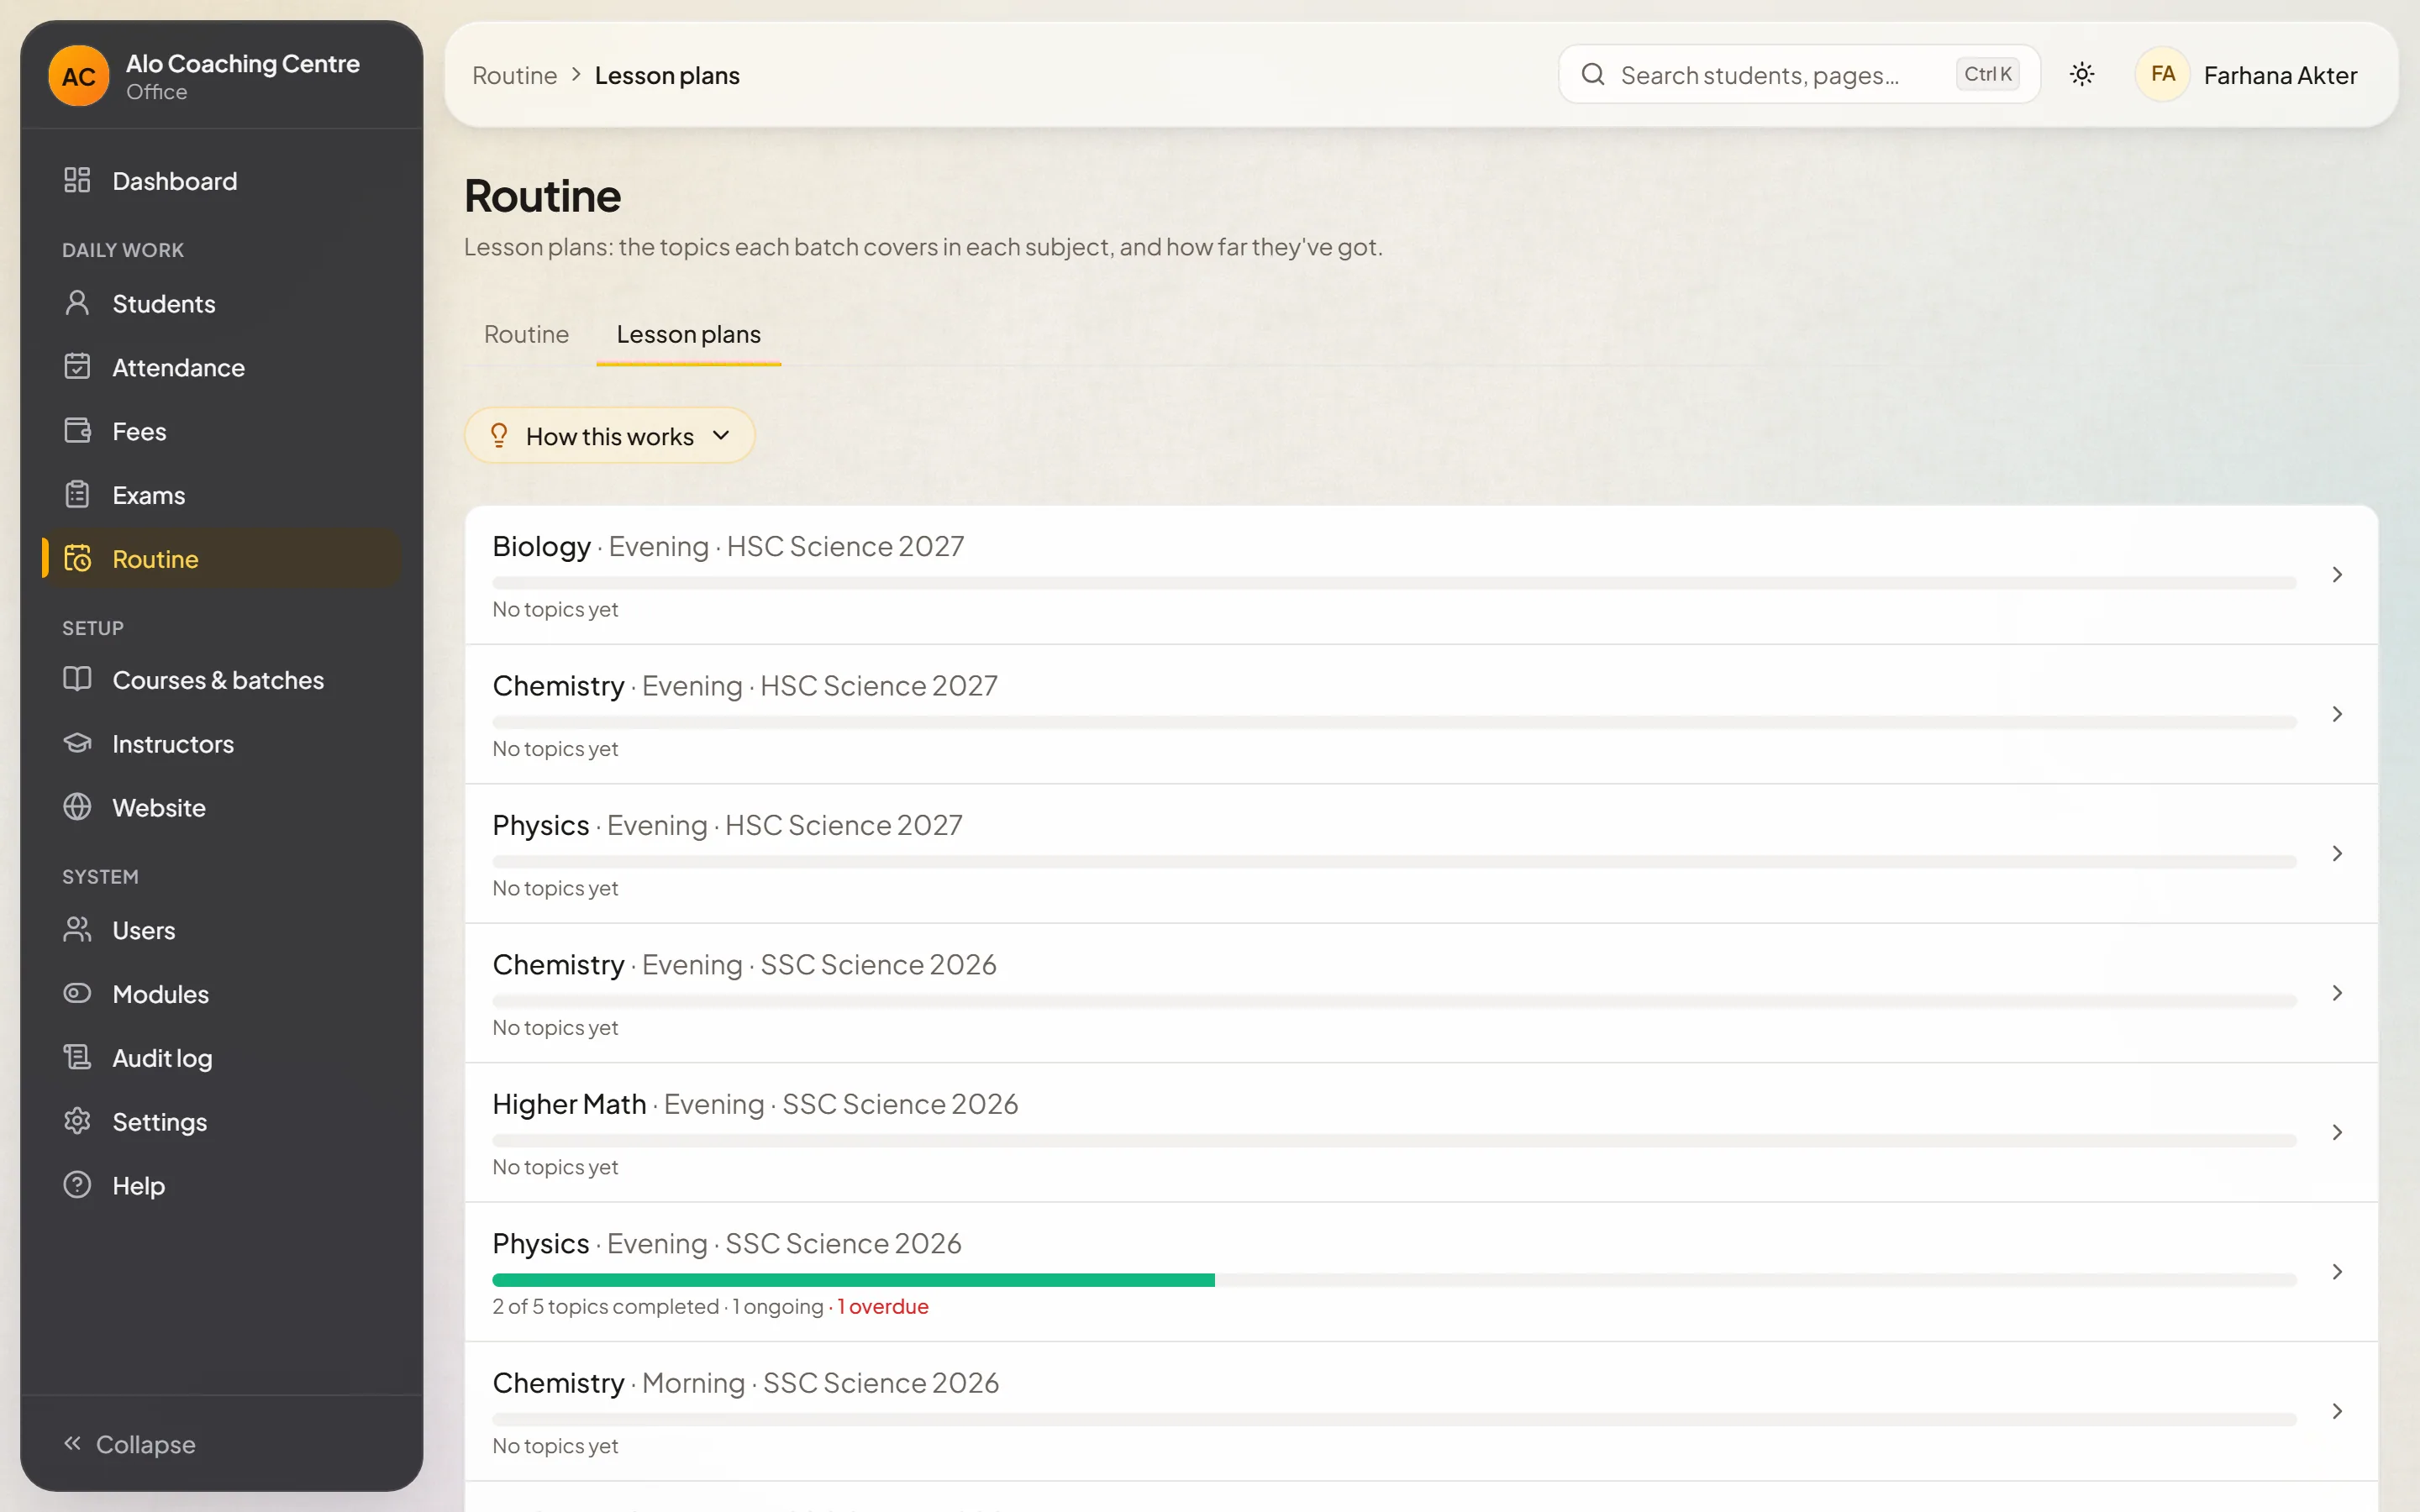Click the Students person icon
The image size is (2420, 1512).
(x=77, y=303)
